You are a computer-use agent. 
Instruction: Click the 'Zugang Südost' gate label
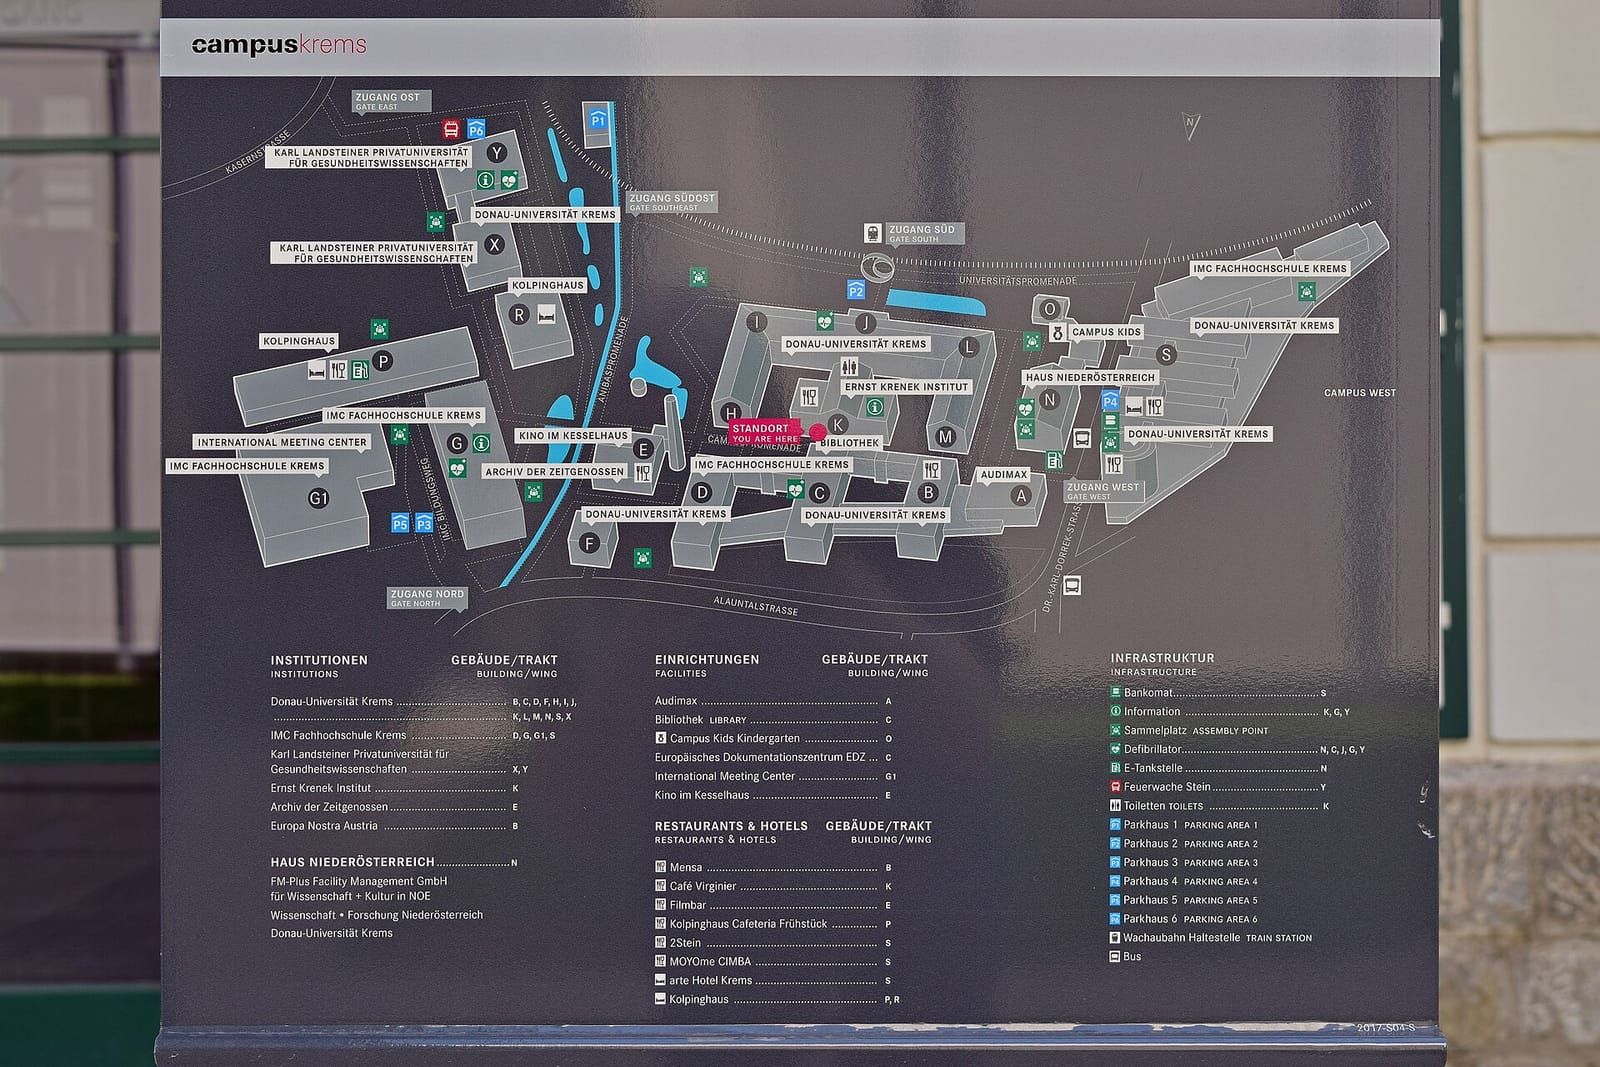[x=672, y=202]
